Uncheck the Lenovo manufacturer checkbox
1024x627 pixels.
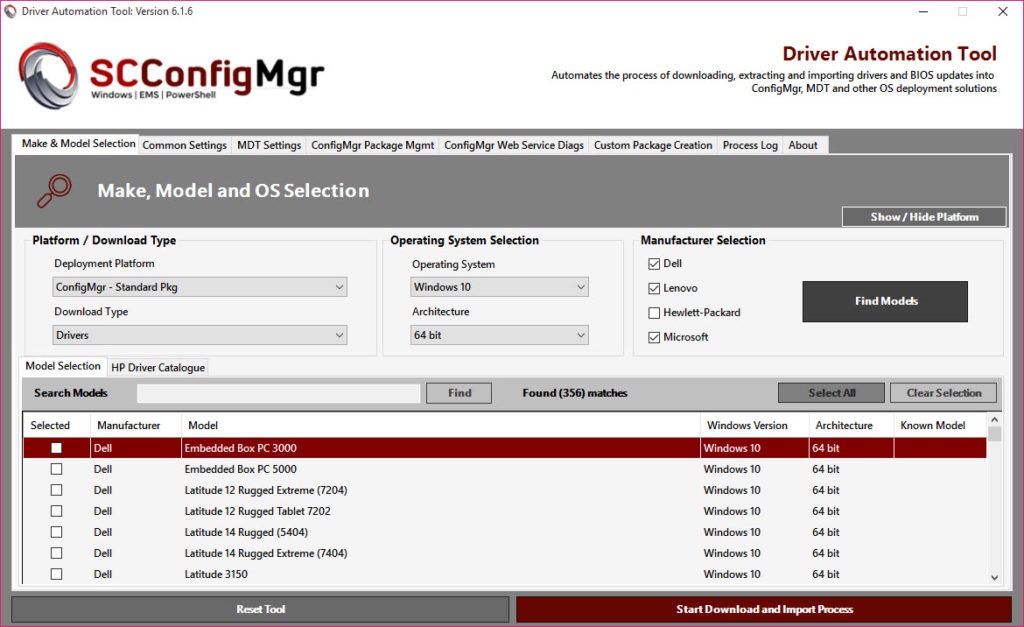654,288
